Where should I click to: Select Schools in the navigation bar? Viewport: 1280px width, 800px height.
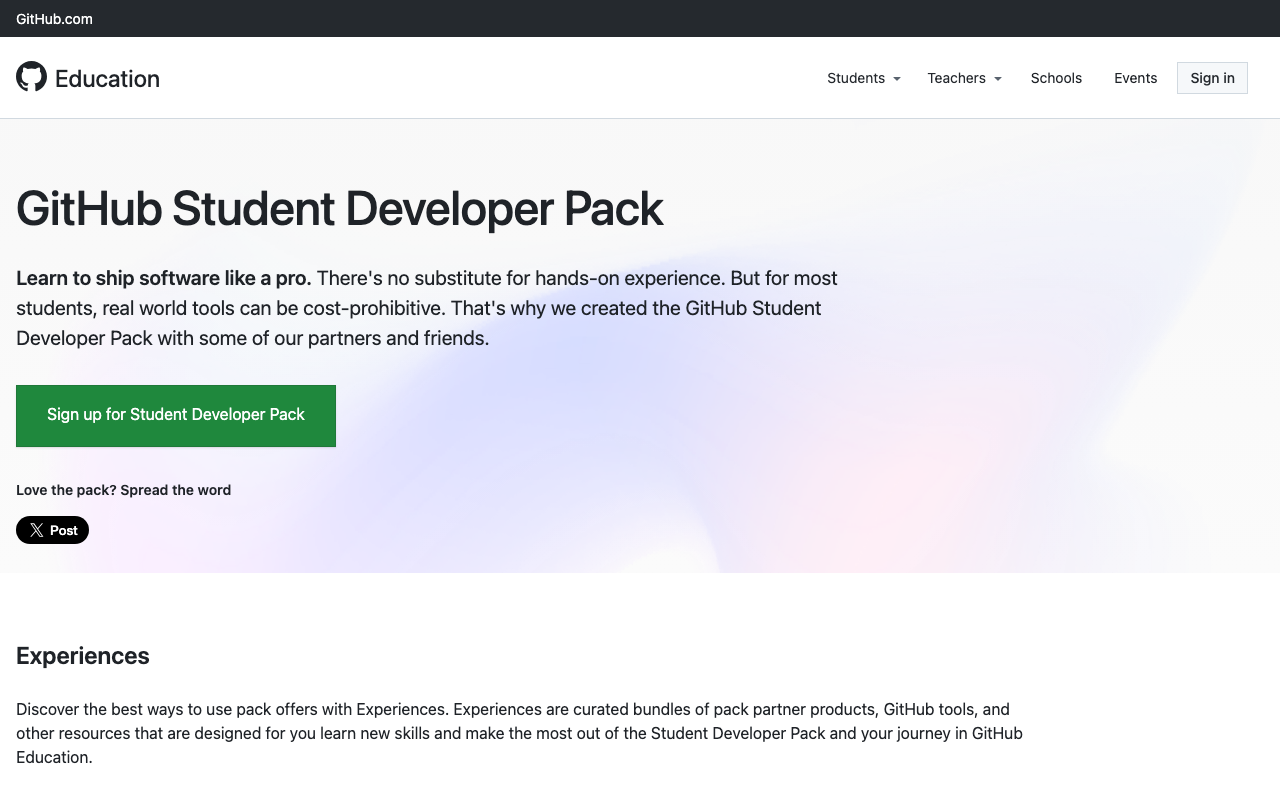1056,78
